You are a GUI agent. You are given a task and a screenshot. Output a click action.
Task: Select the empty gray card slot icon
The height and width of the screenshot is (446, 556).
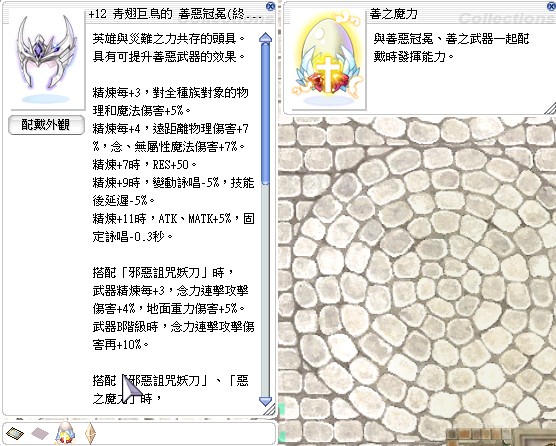pos(40,433)
